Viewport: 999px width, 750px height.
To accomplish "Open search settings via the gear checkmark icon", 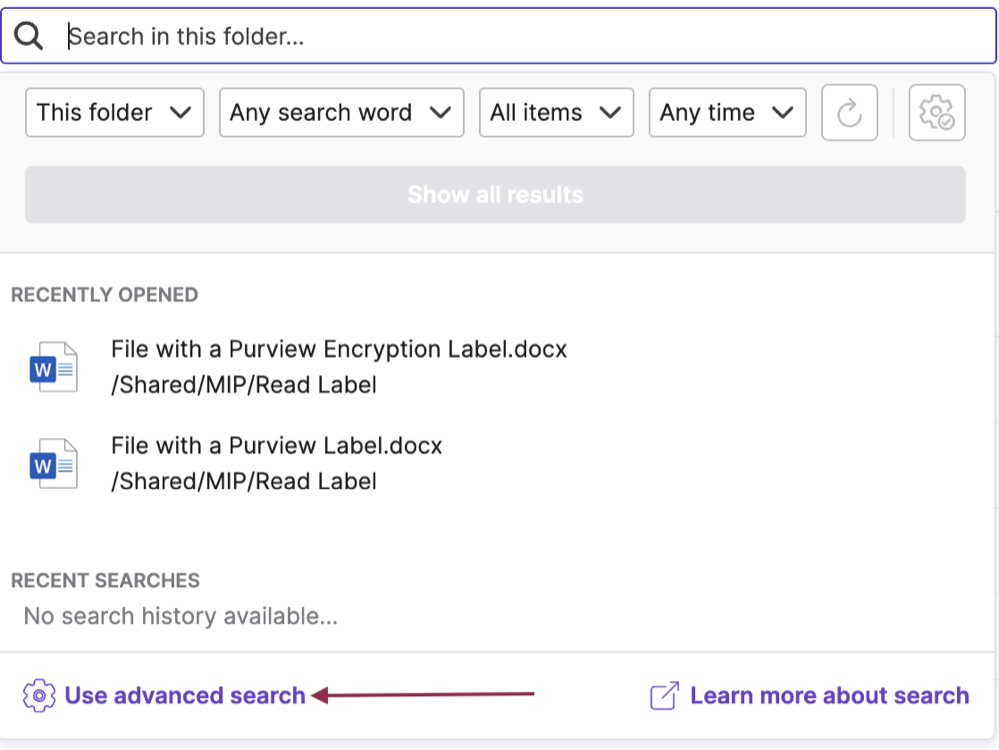I will 936,112.
